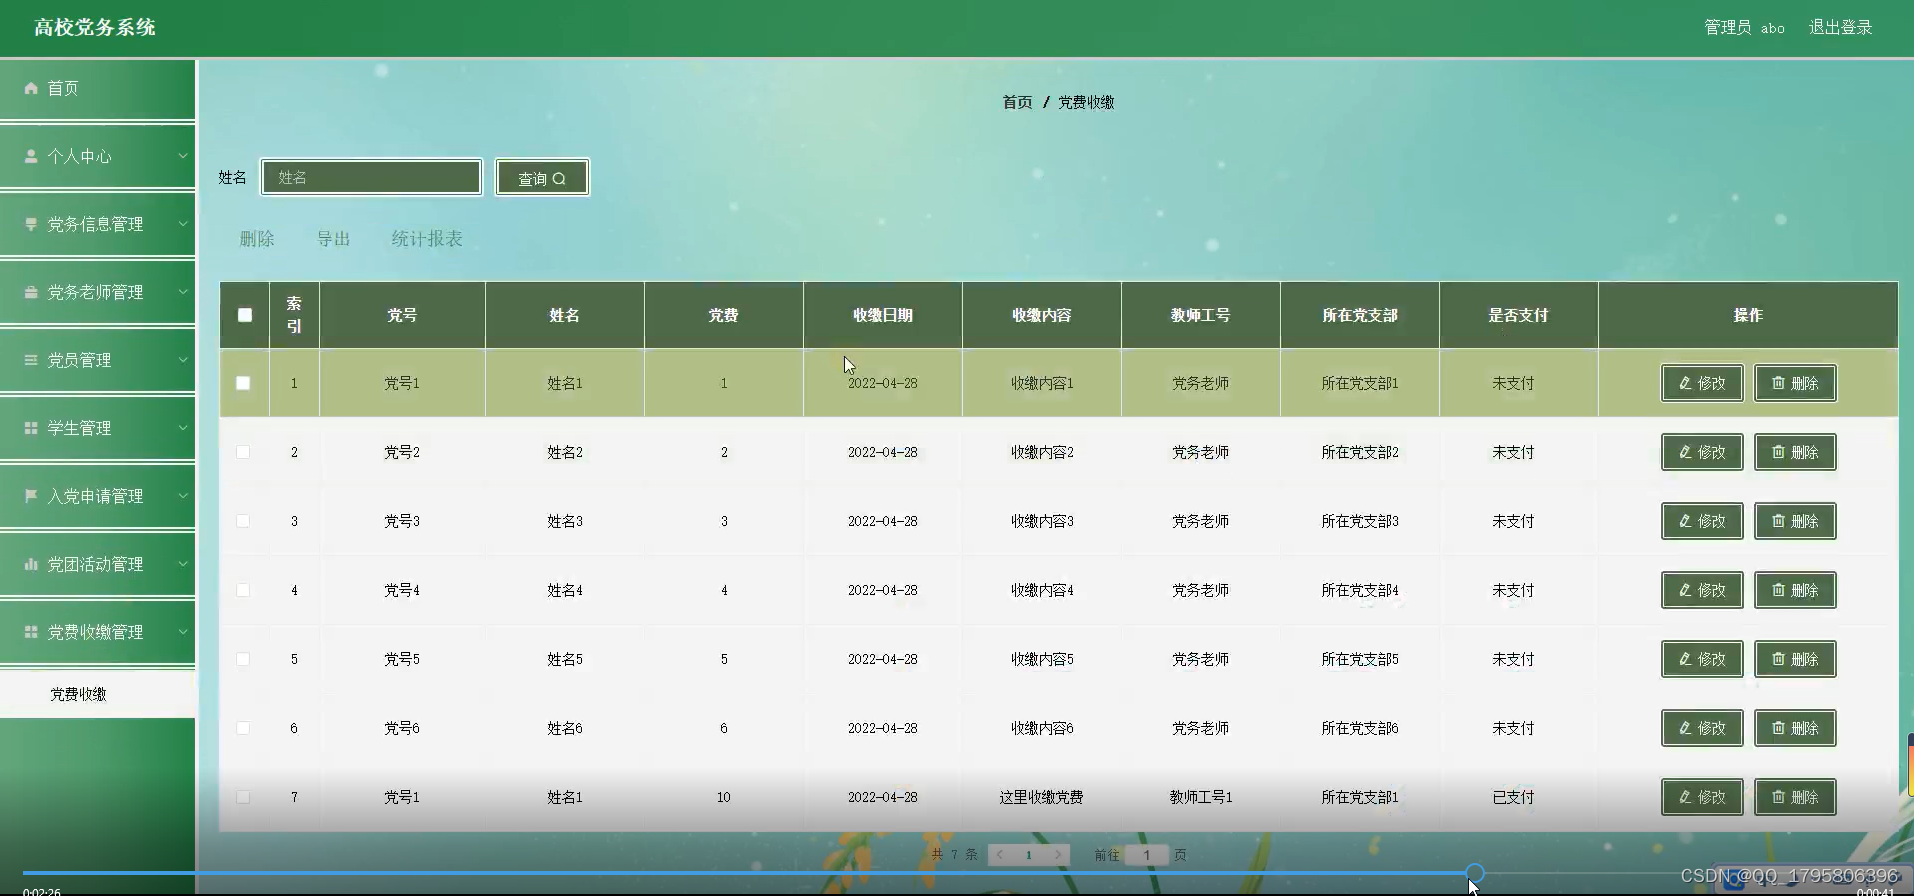Image resolution: width=1914 pixels, height=896 pixels.
Task: Click the pencil icon in row 6's 修改
Action: click(1685, 728)
